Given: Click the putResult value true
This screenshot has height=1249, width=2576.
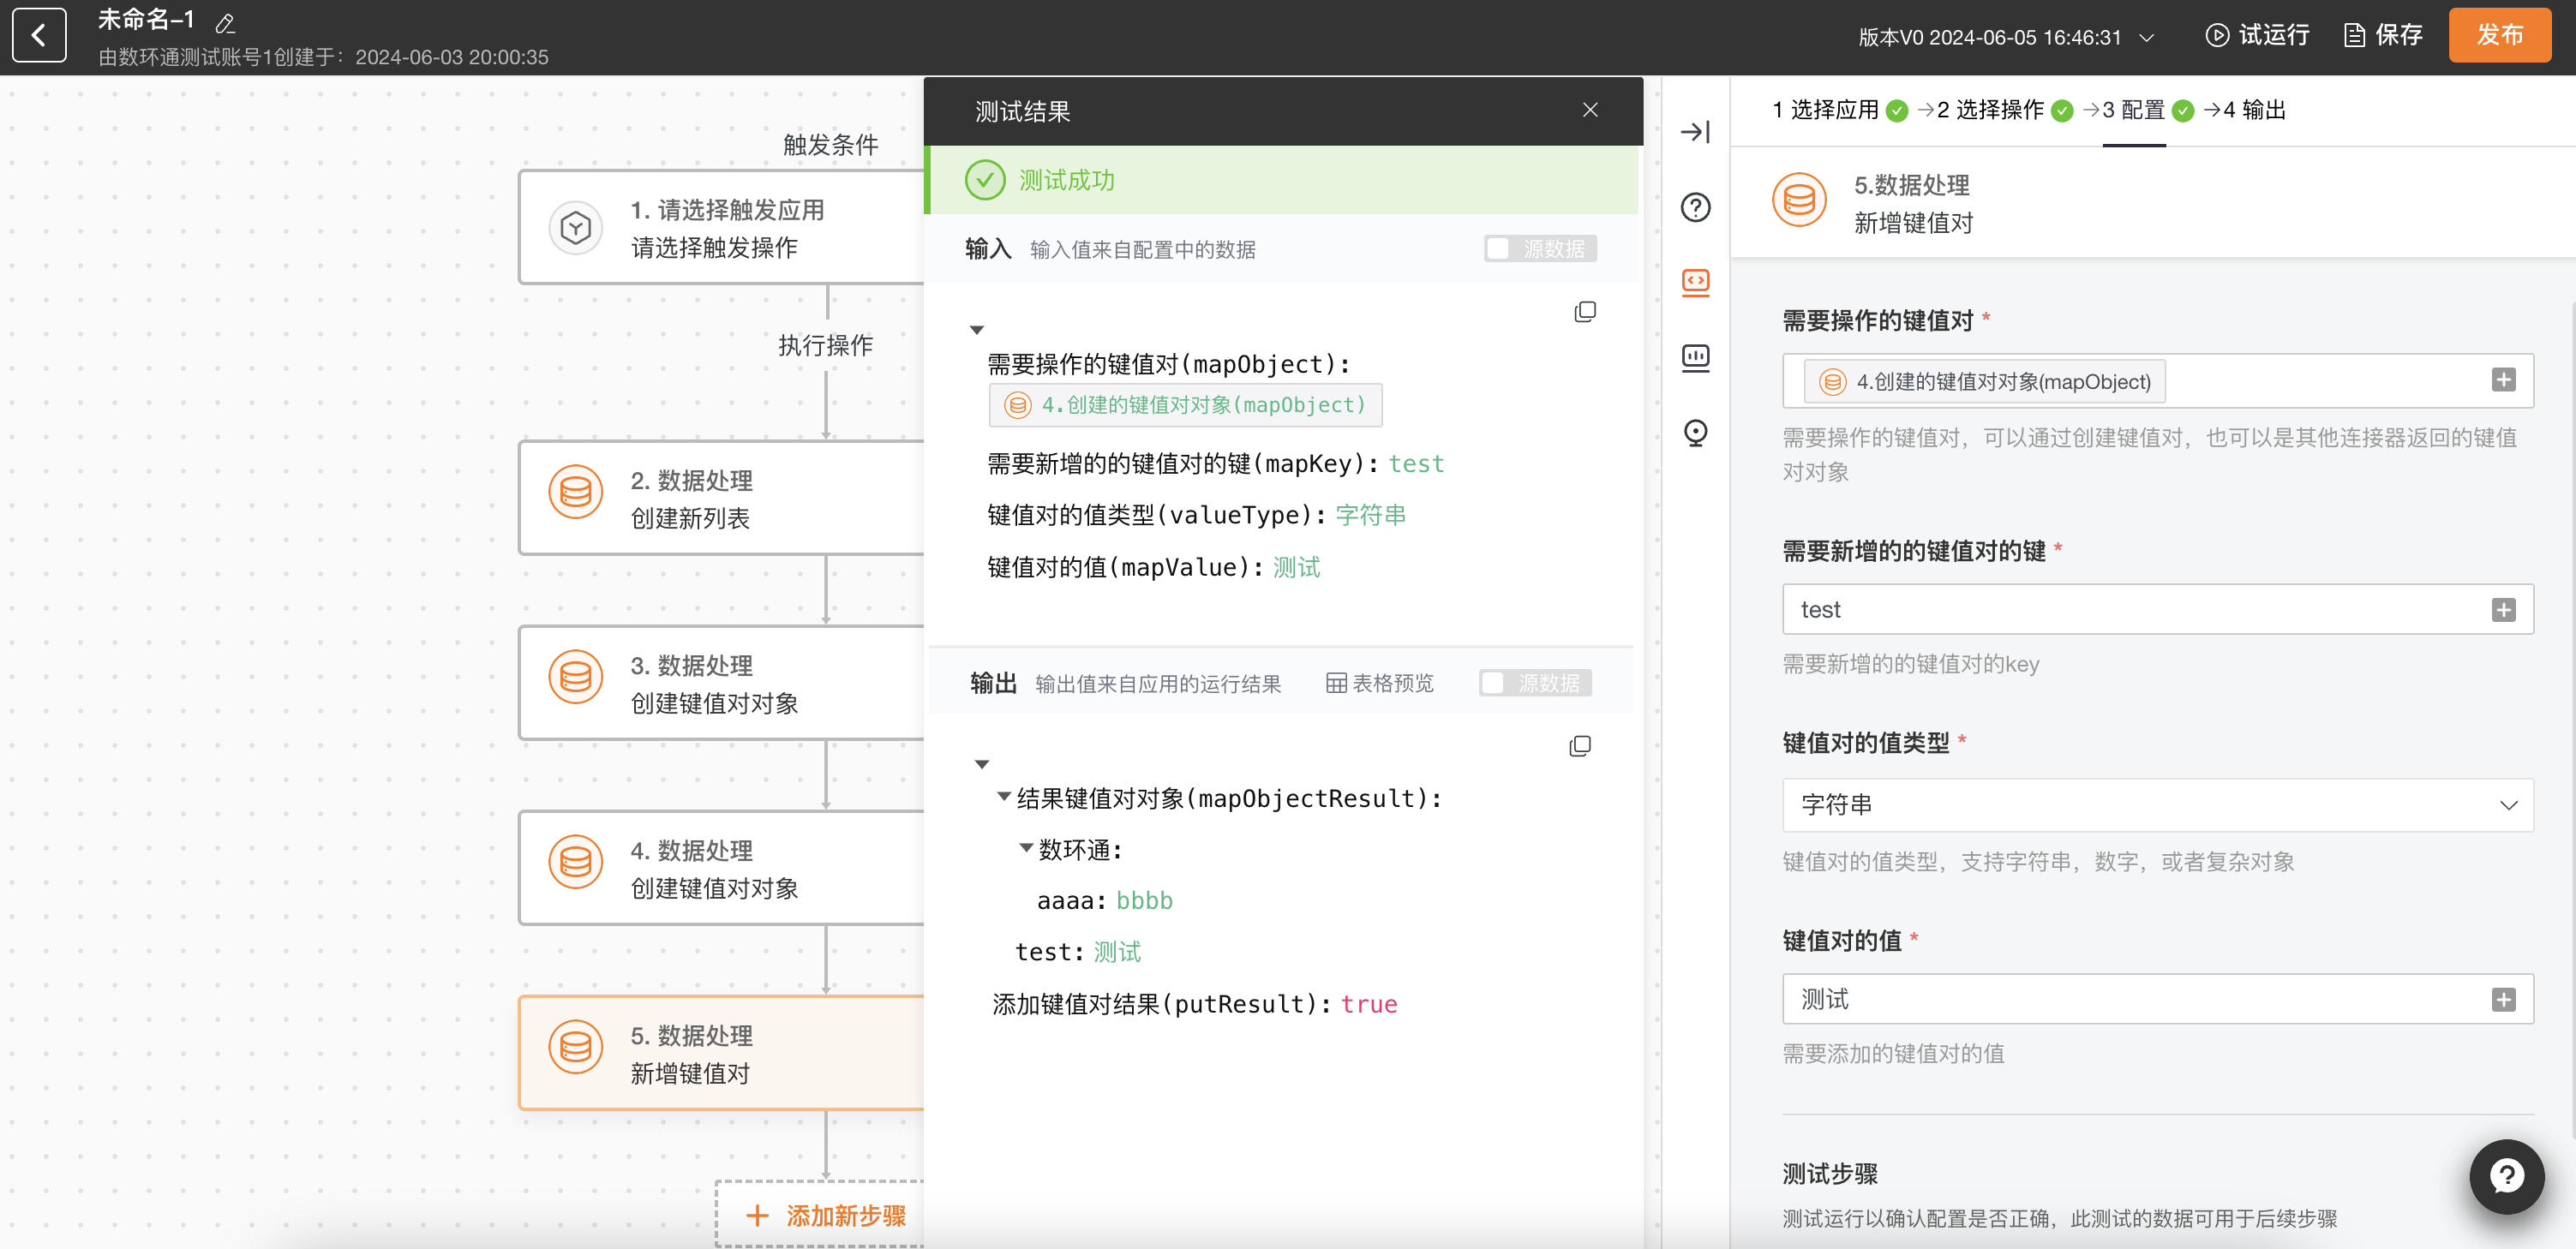Looking at the screenshot, I should (x=1369, y=1004).
